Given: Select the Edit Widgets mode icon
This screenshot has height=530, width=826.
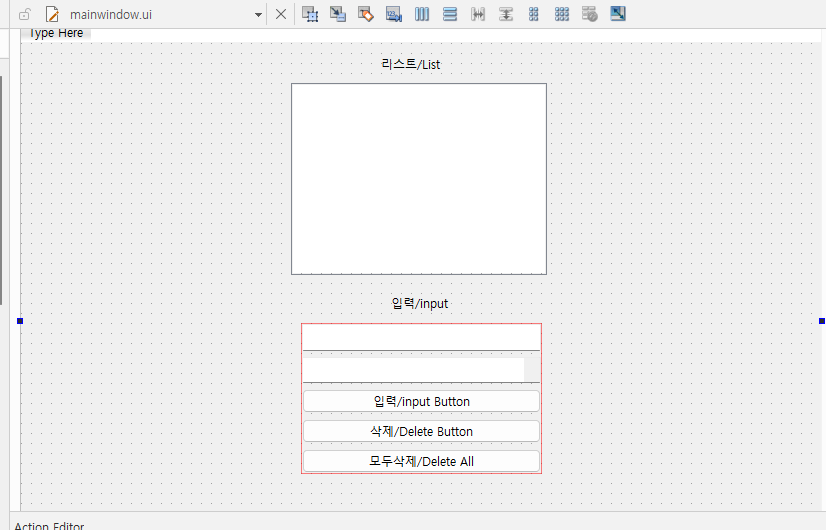Looking at the screenshot, I should click(310, 14).
